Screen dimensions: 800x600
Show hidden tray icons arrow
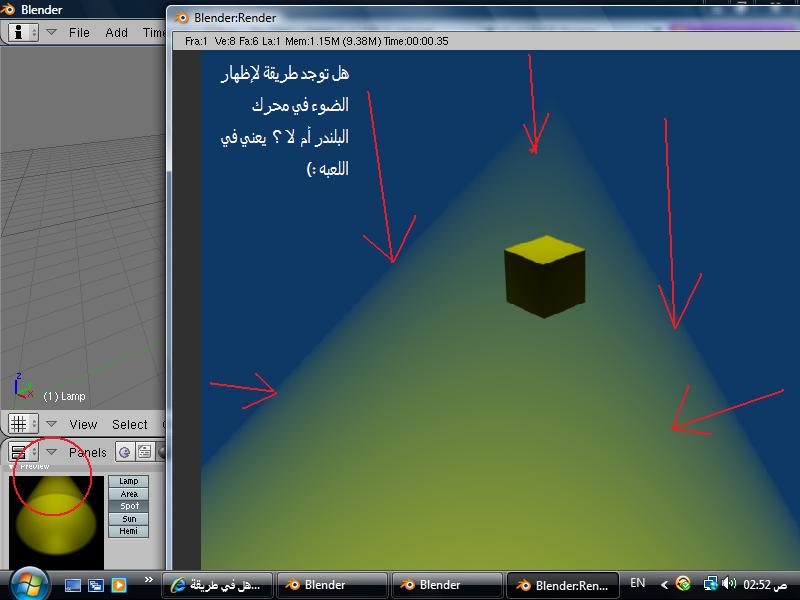pos(664,585)
